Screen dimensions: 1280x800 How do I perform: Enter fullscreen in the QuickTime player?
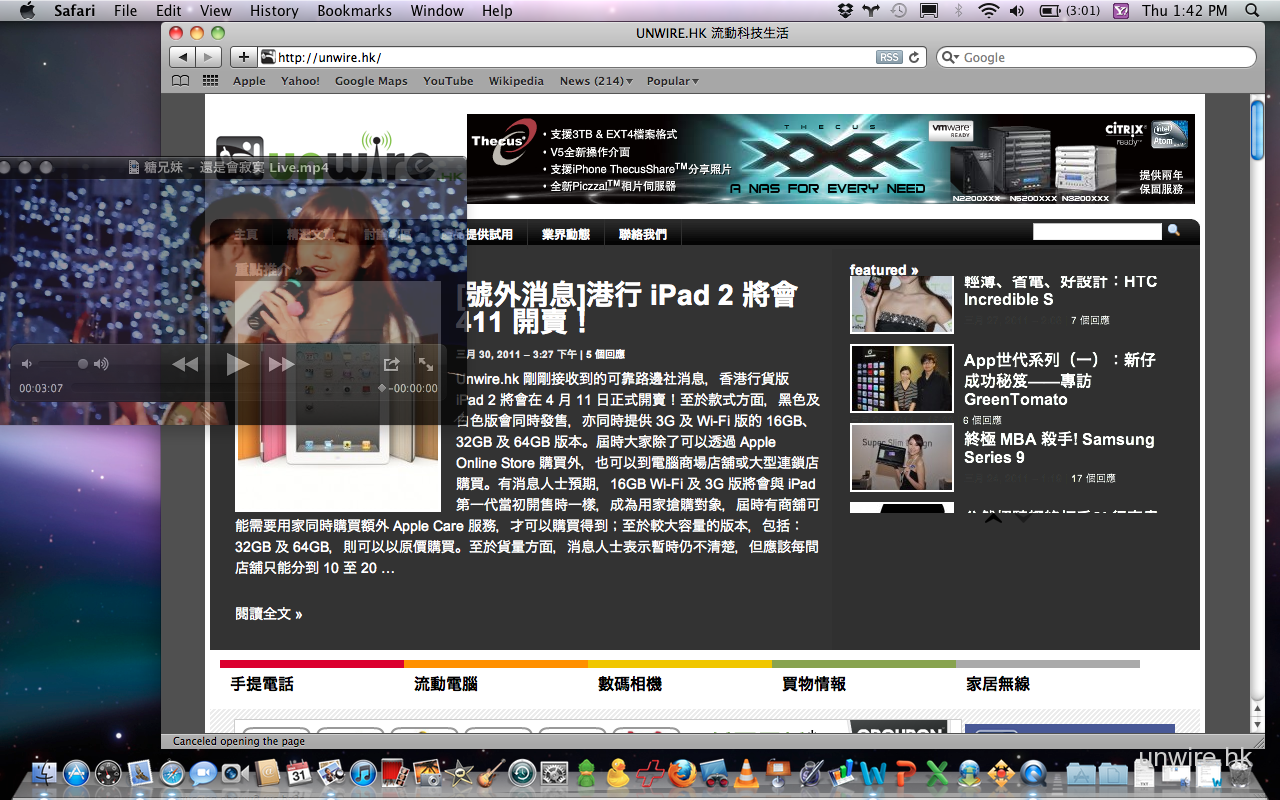[x=426, y=364]
